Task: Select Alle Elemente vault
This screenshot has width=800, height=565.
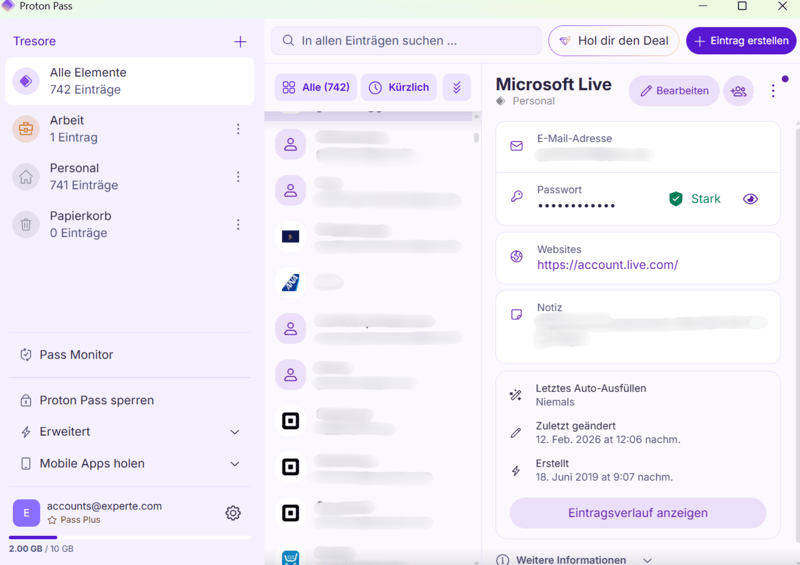Action: (x=130, y=81)
